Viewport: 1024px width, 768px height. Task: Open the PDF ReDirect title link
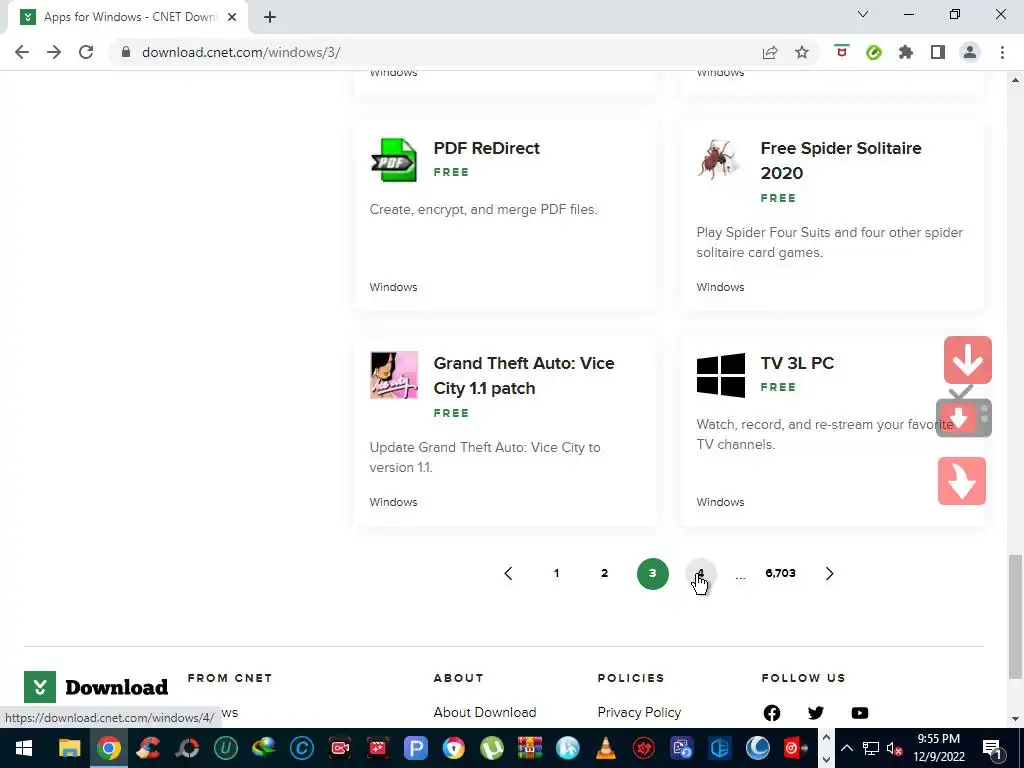487,148
